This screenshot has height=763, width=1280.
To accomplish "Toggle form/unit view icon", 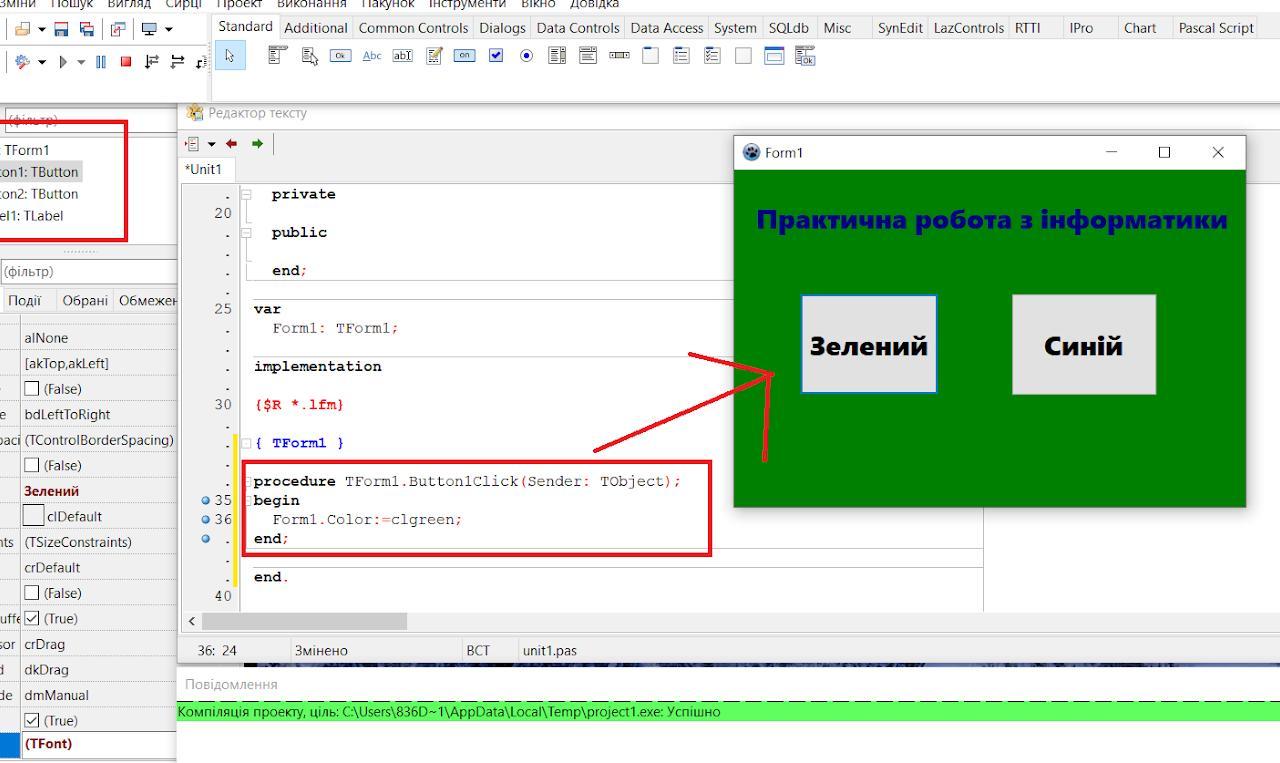I will (x=118, y=30).
